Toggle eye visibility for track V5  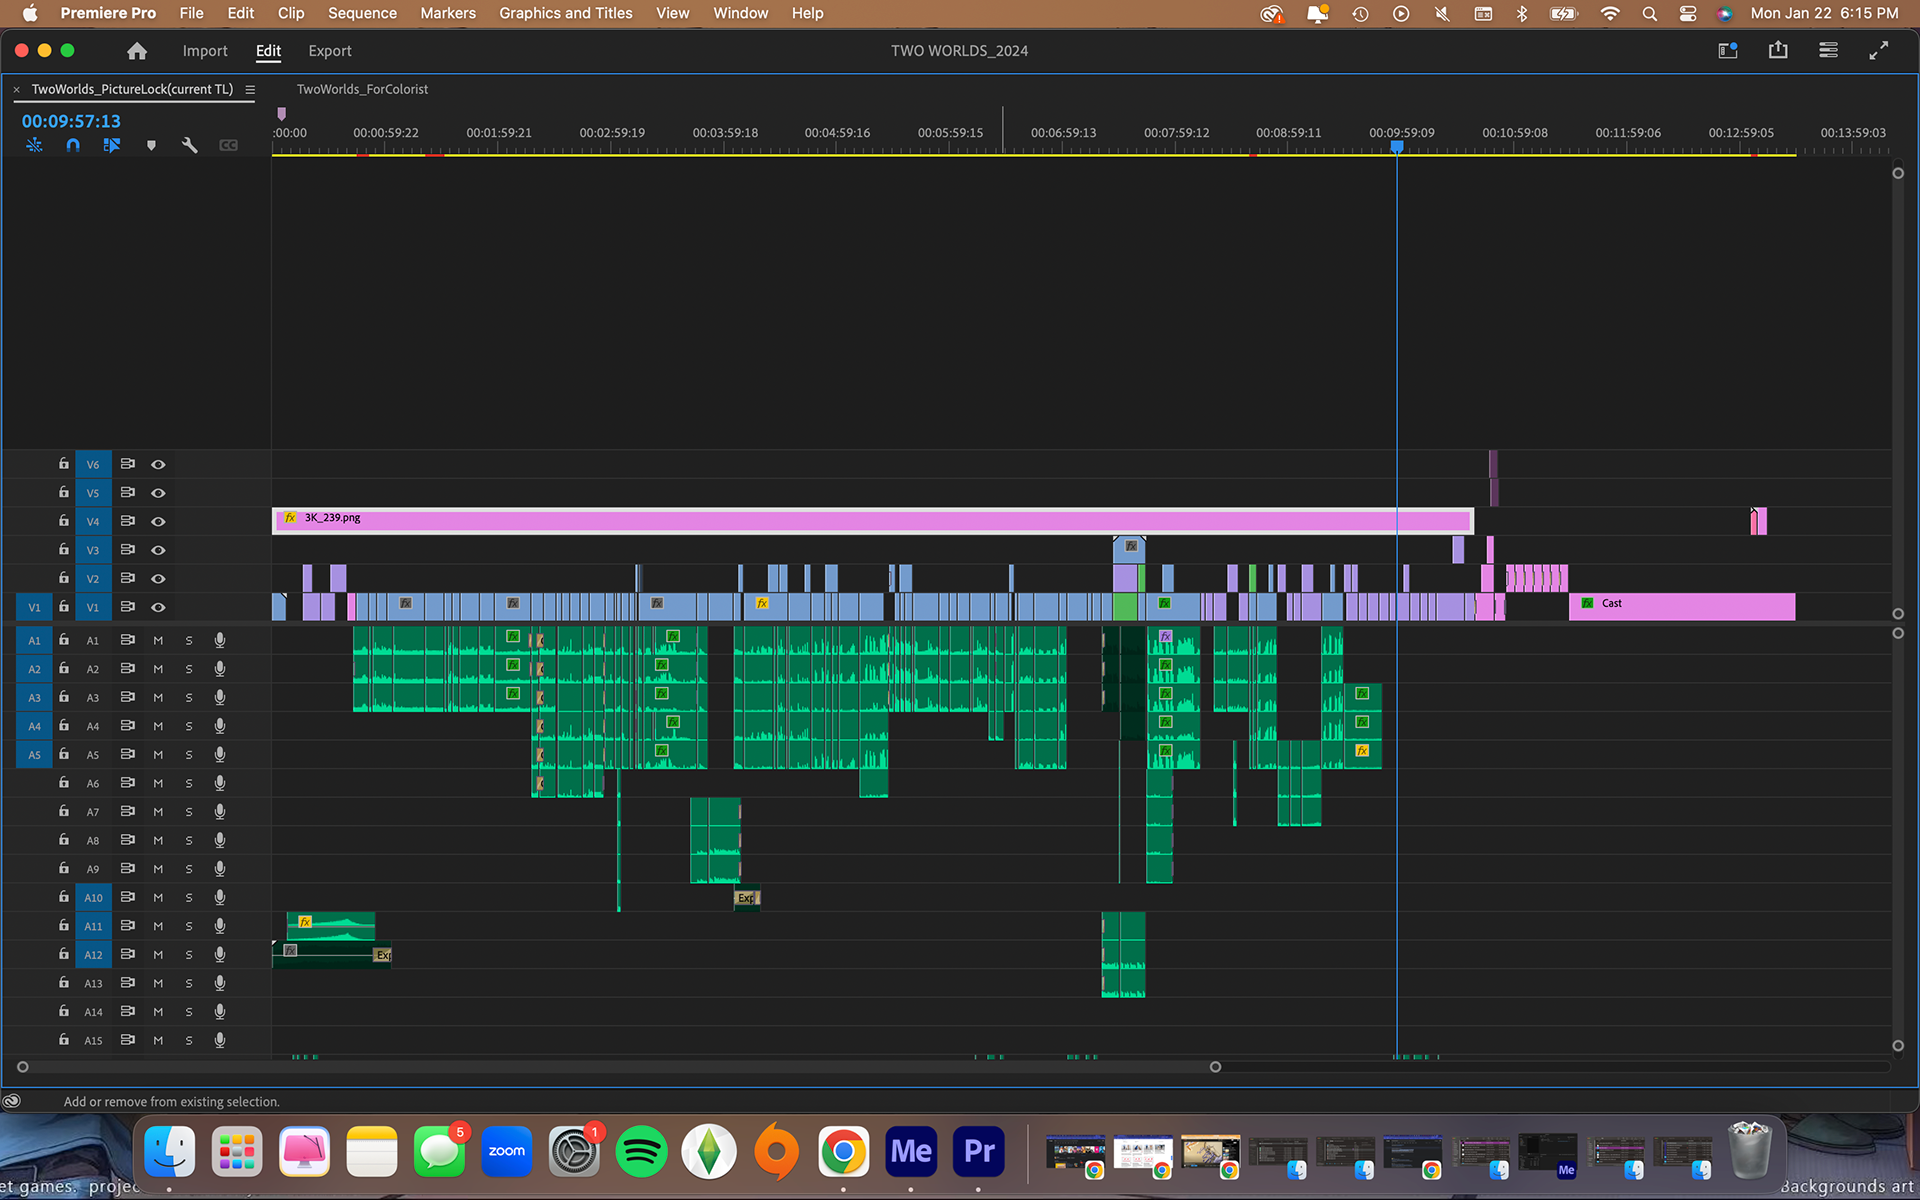158,493
